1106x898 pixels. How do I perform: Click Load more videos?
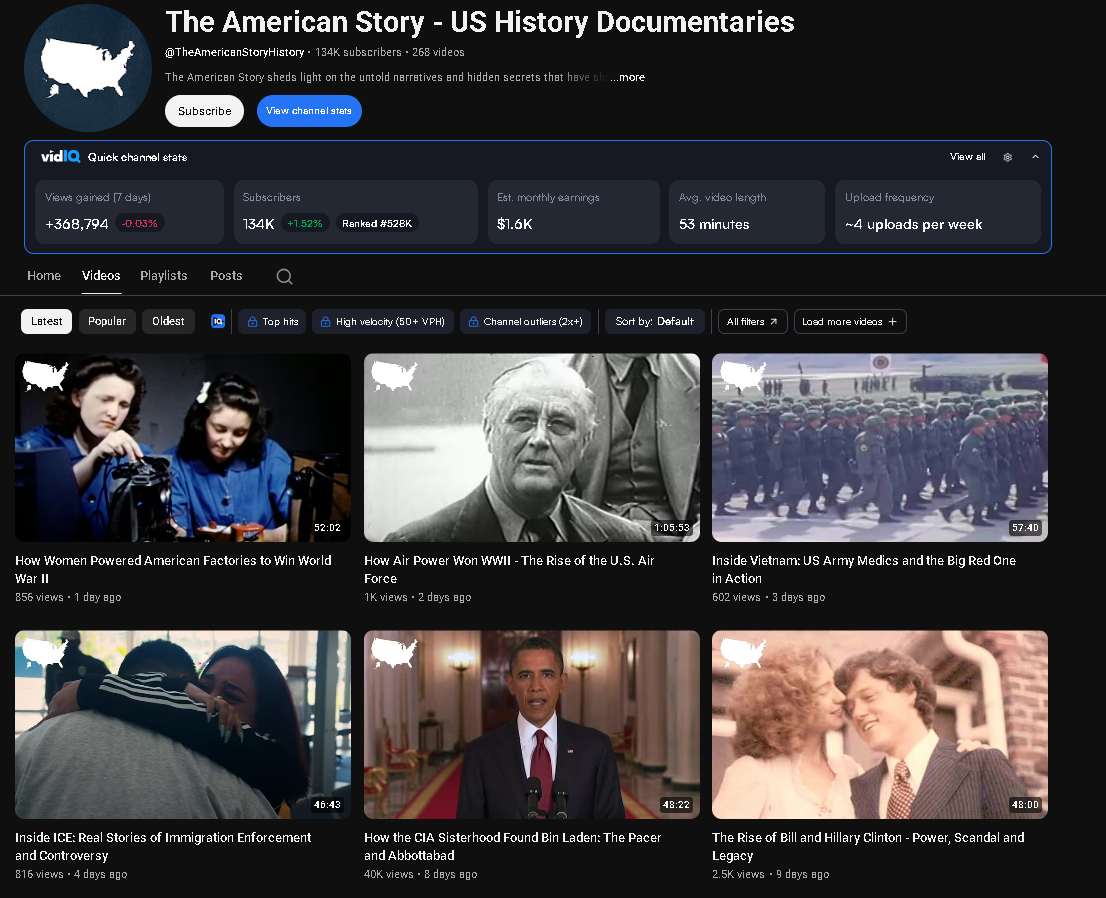coord(850,322)
